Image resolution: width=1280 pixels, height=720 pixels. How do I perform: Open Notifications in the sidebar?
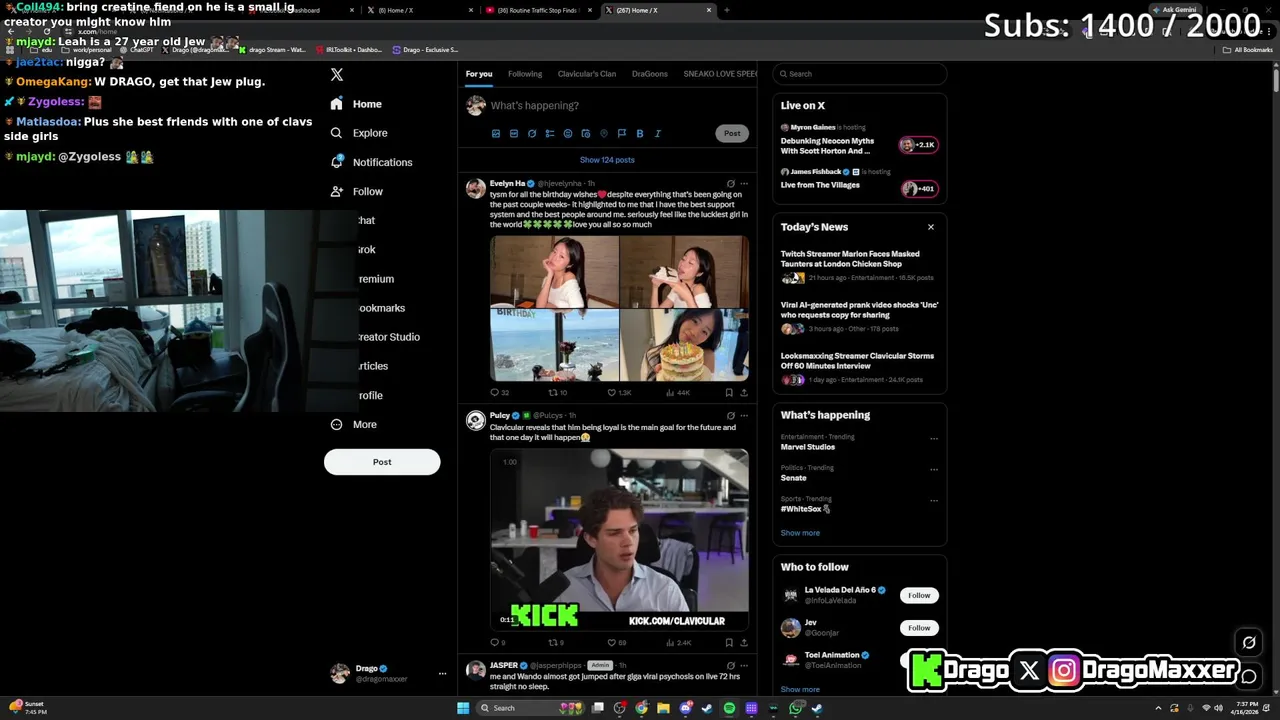coord(371,162)
